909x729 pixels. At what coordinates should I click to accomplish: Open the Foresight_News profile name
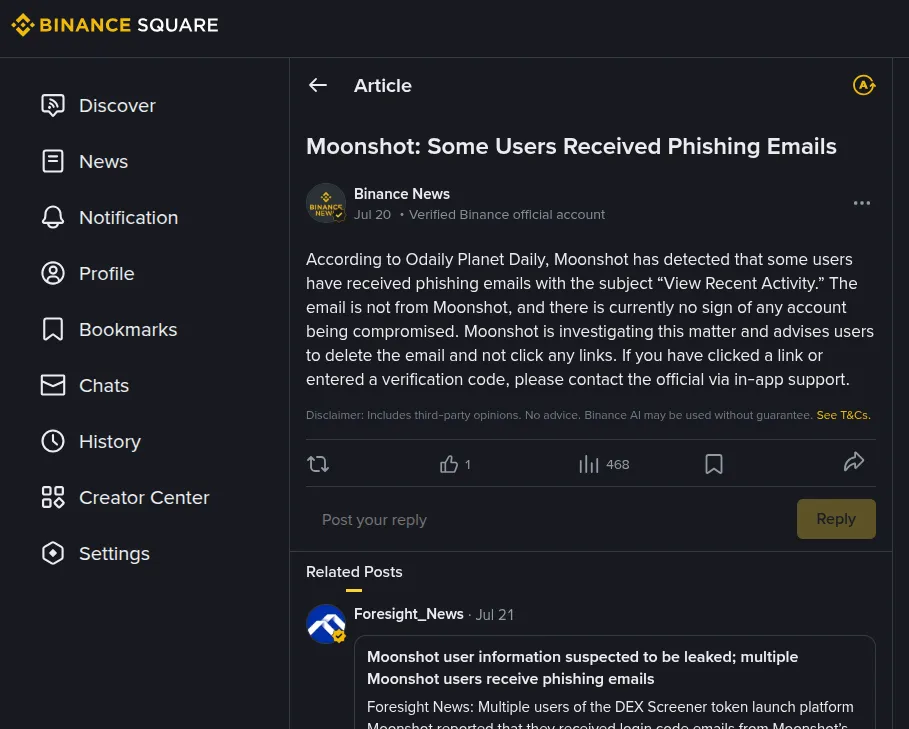[409, 614]
